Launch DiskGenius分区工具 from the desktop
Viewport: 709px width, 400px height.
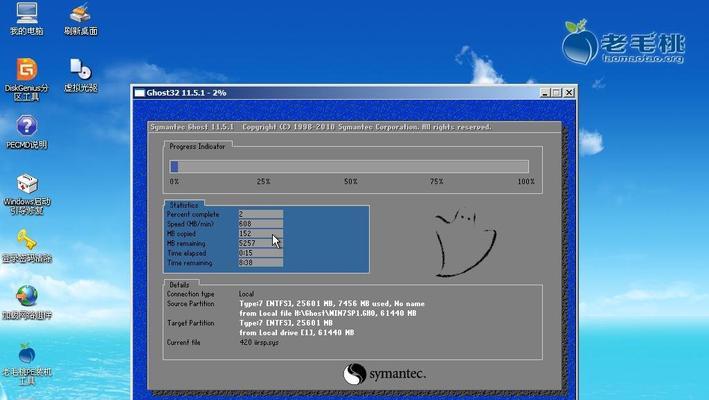[x=27, y=79]
